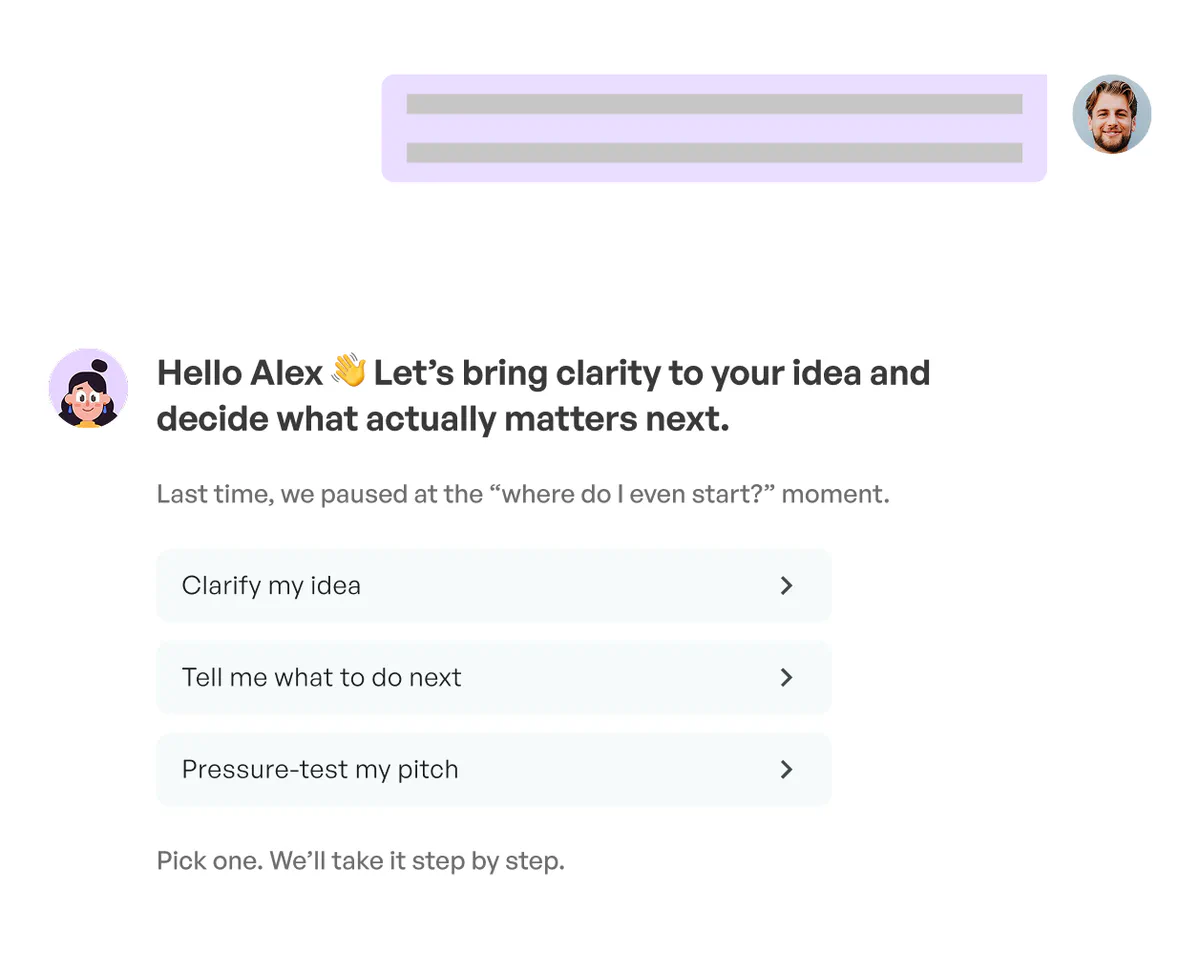1200x954 pixels.
Task: Click the first gray placeholder line in the bubble
Action: [x=714, y=103]
